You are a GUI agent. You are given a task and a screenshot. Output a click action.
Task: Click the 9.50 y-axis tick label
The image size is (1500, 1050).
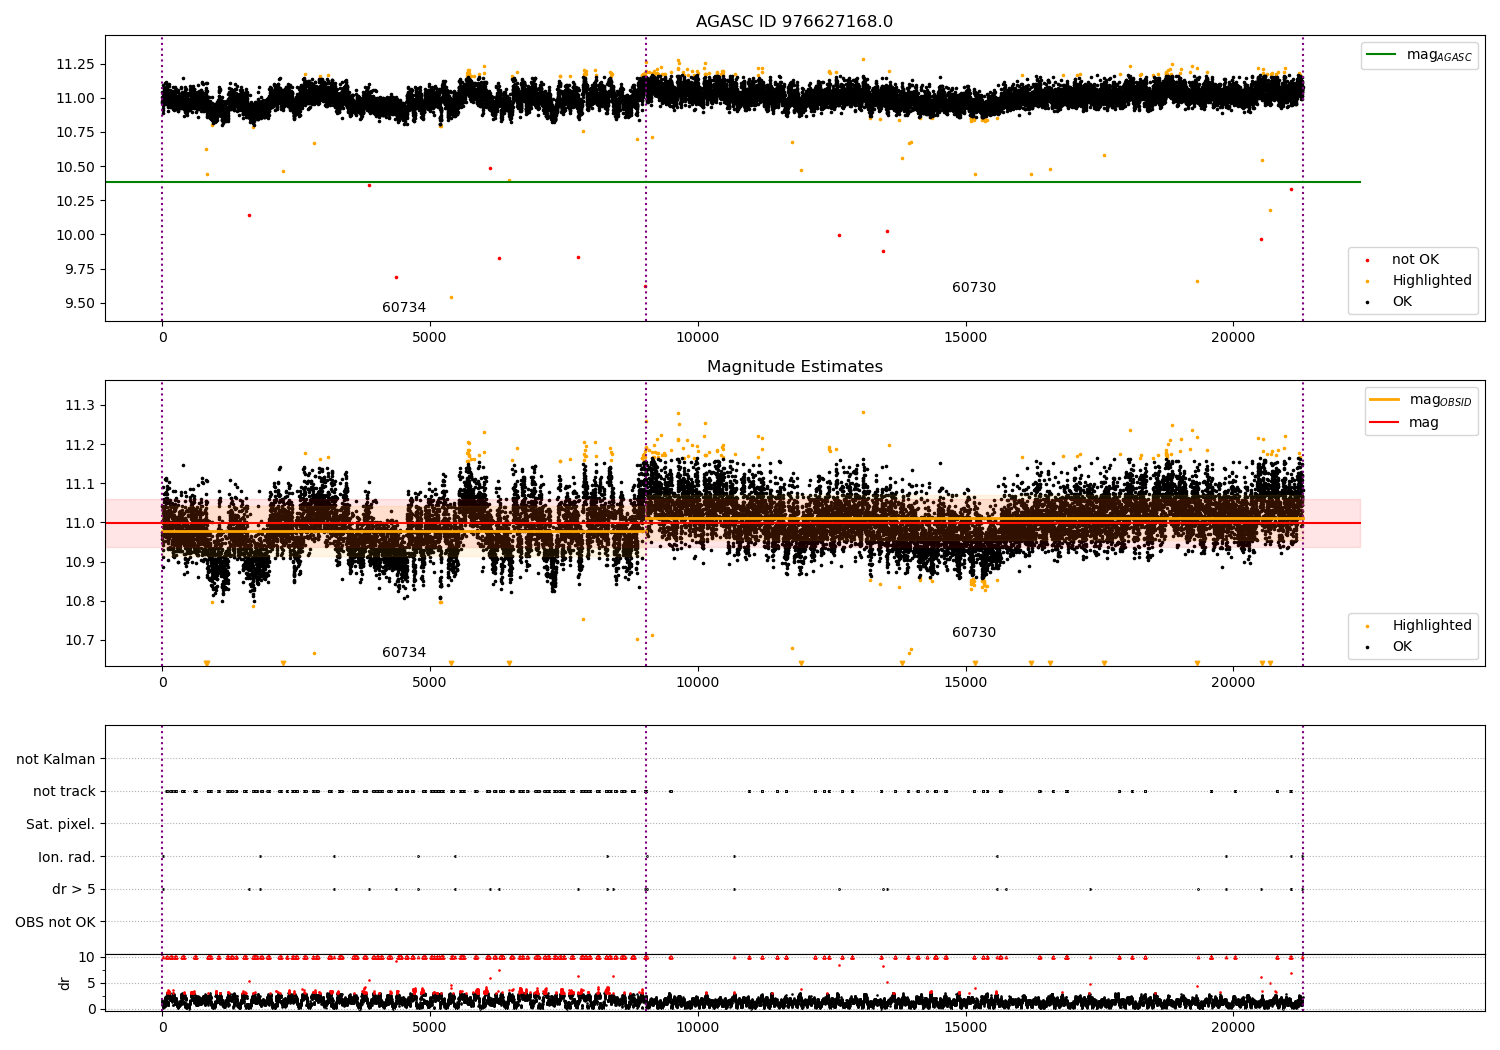tap(79, 304)
